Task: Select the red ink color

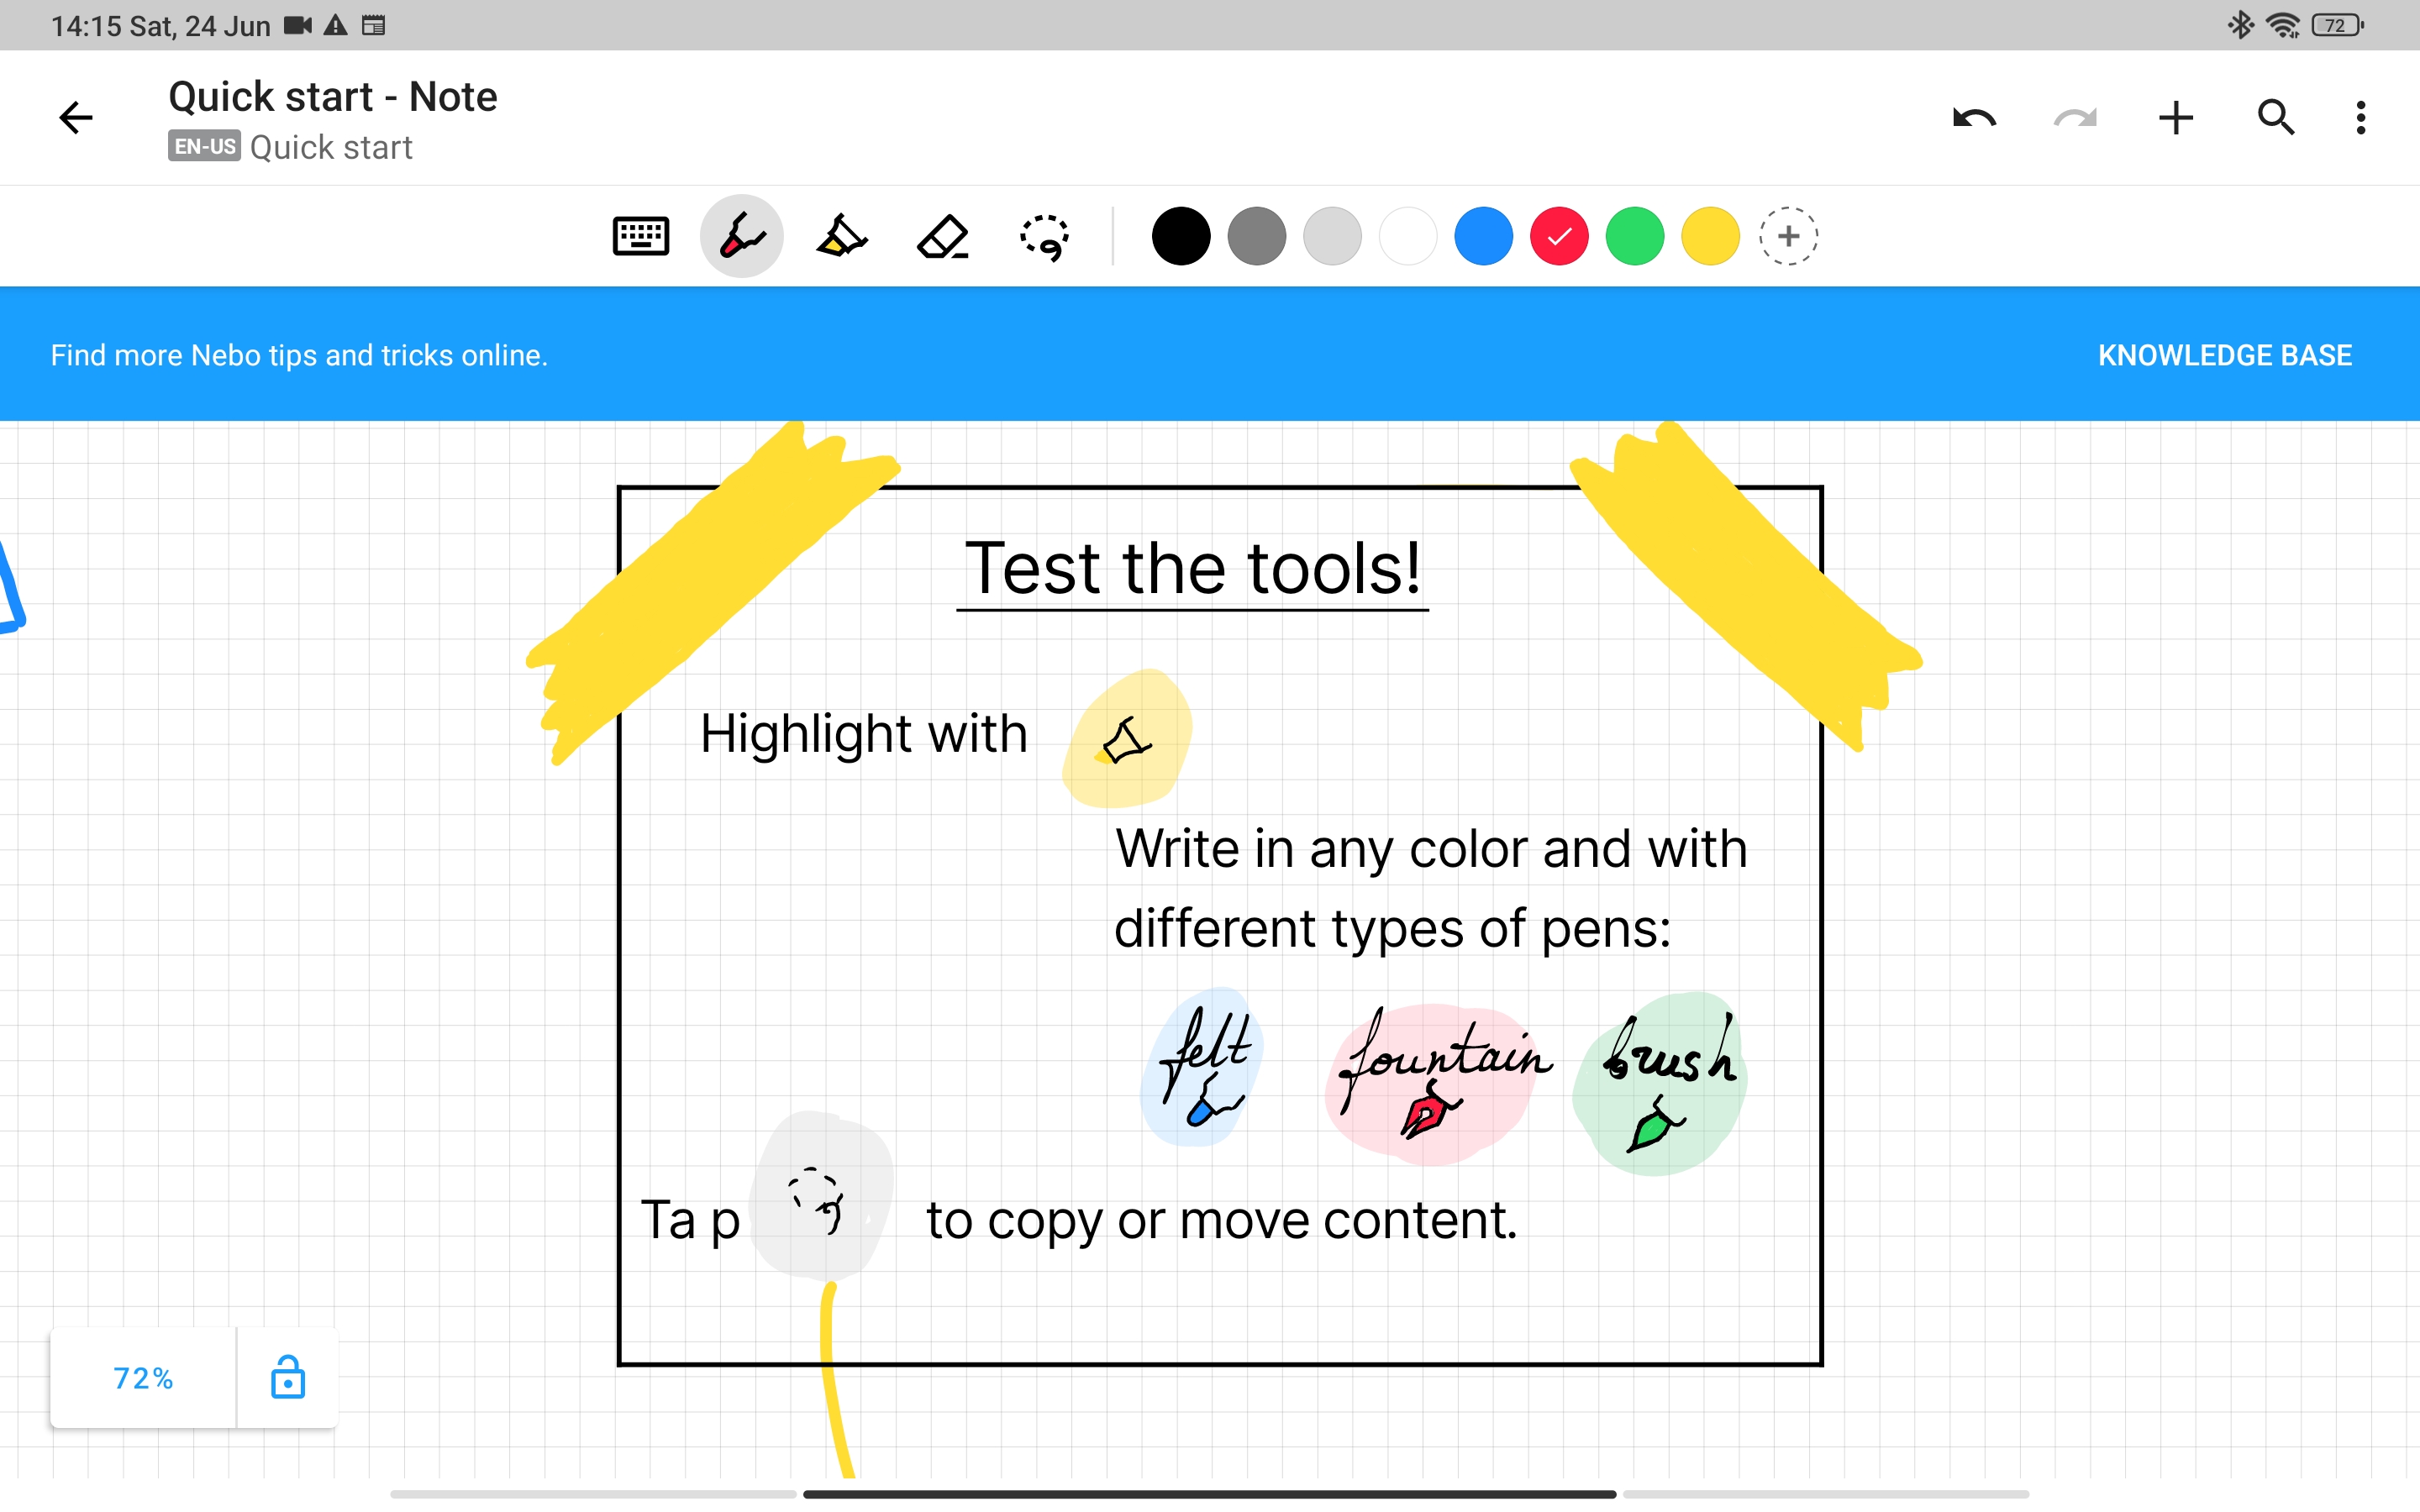Action: click(x=1559, y=236)
